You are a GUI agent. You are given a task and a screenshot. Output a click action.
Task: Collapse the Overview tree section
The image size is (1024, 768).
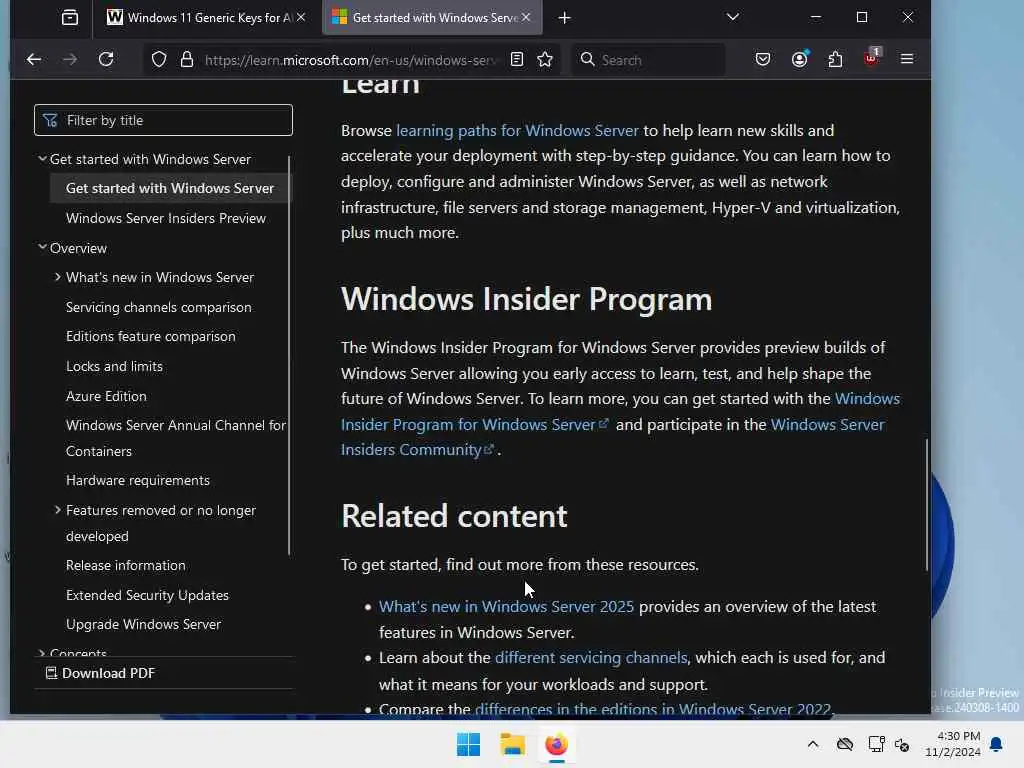[x=42, y=248]
